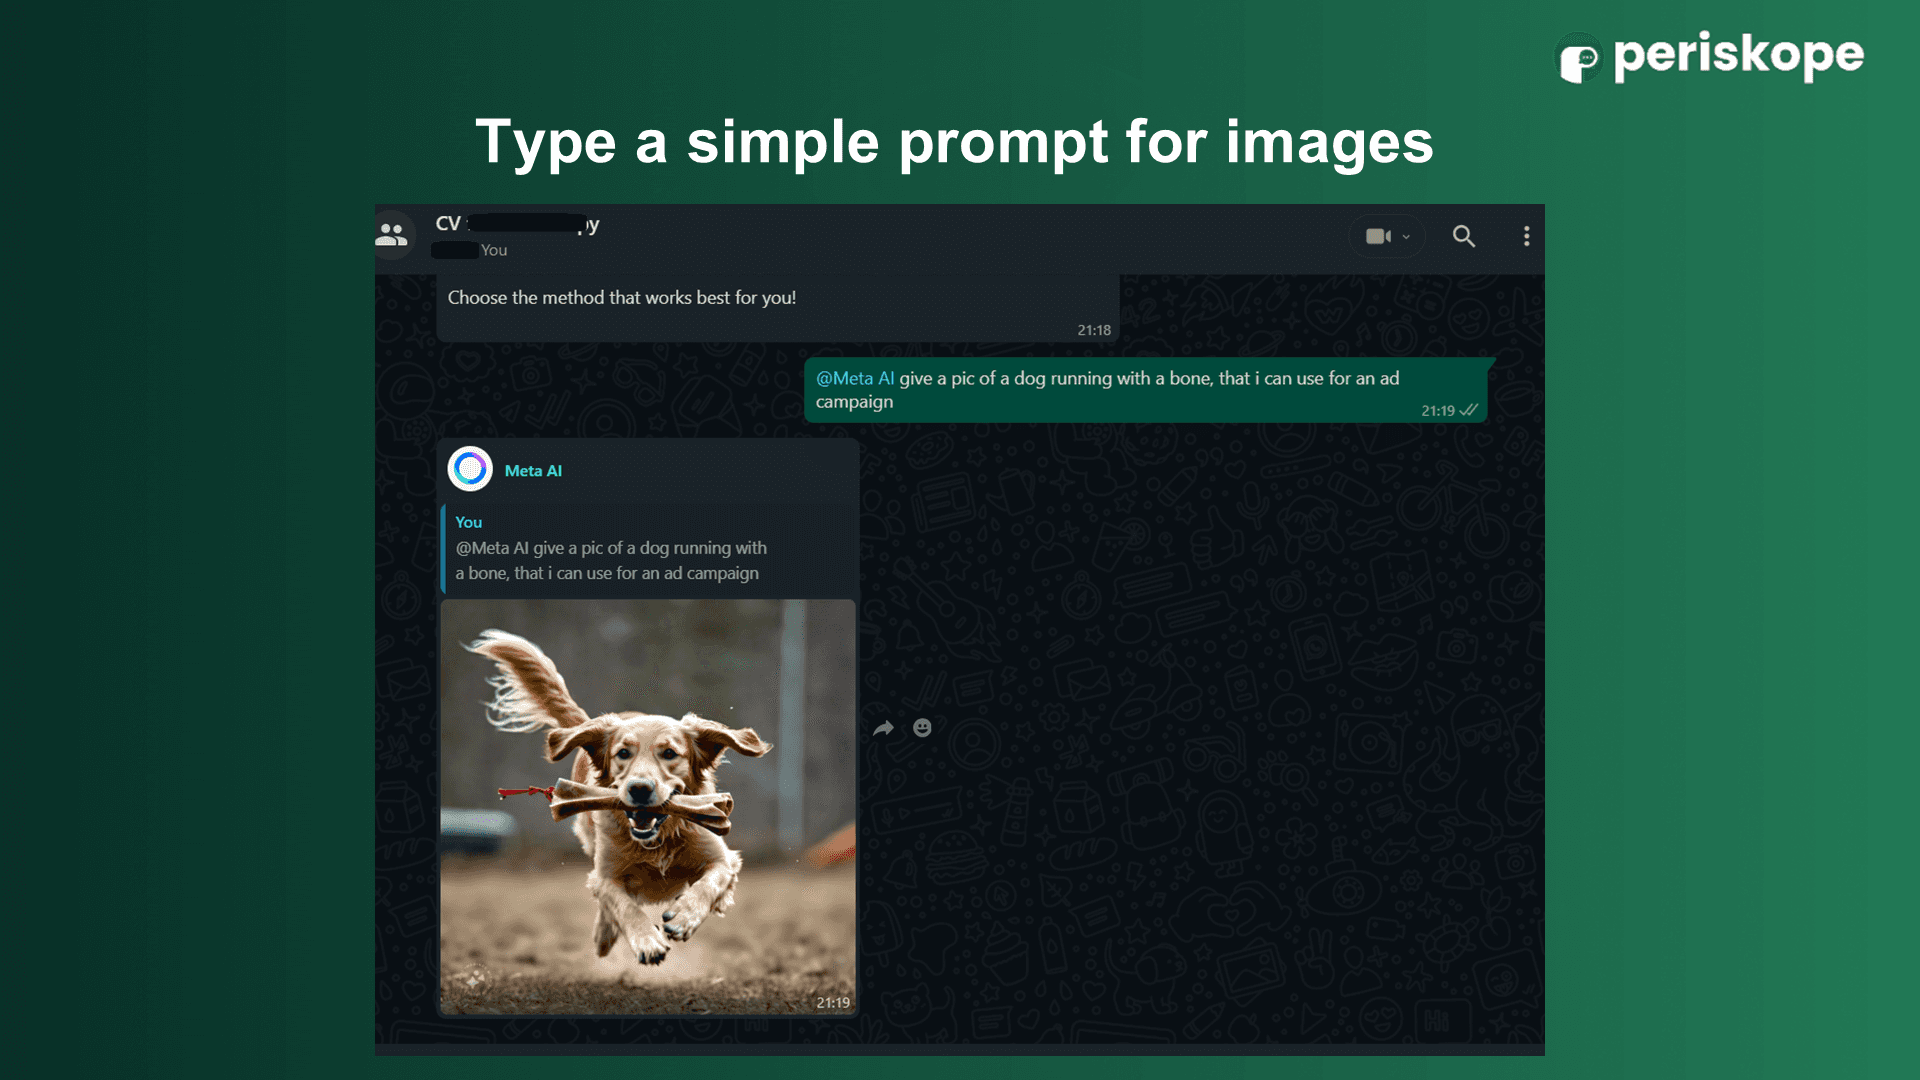The width and height of the screenshot is (1920, 1080).
Task: Click the emoji reaction smiley icon
Action: tap(922, 728)
